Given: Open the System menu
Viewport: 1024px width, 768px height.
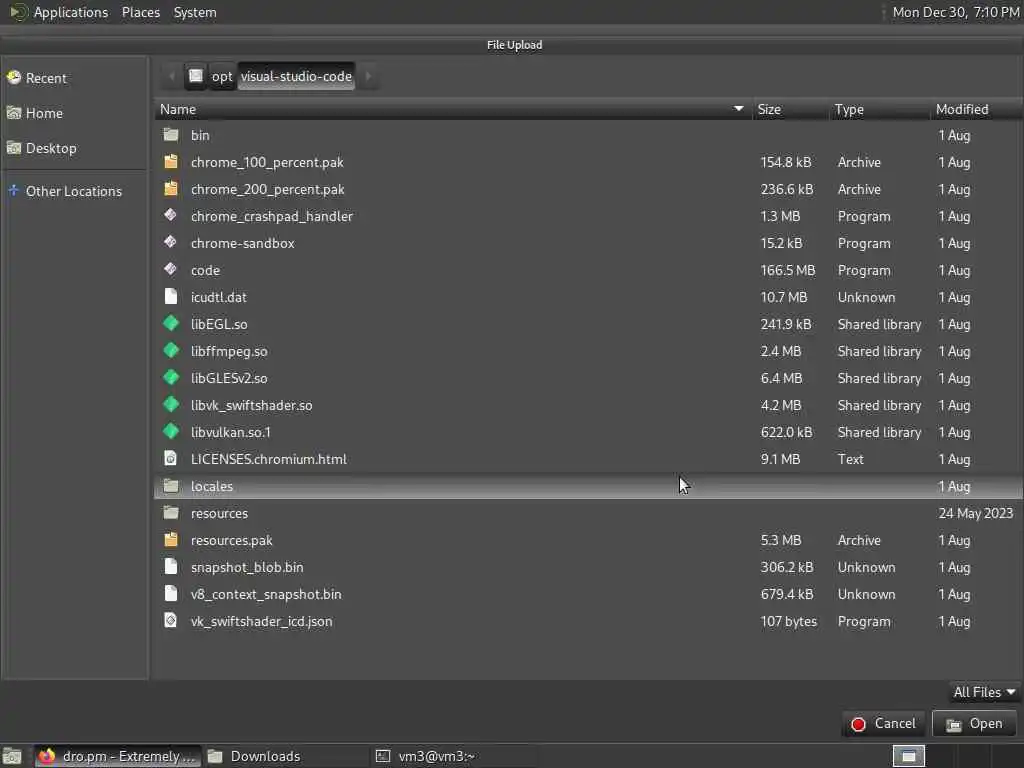Looking at the screenshot, I should coord(195,12).
